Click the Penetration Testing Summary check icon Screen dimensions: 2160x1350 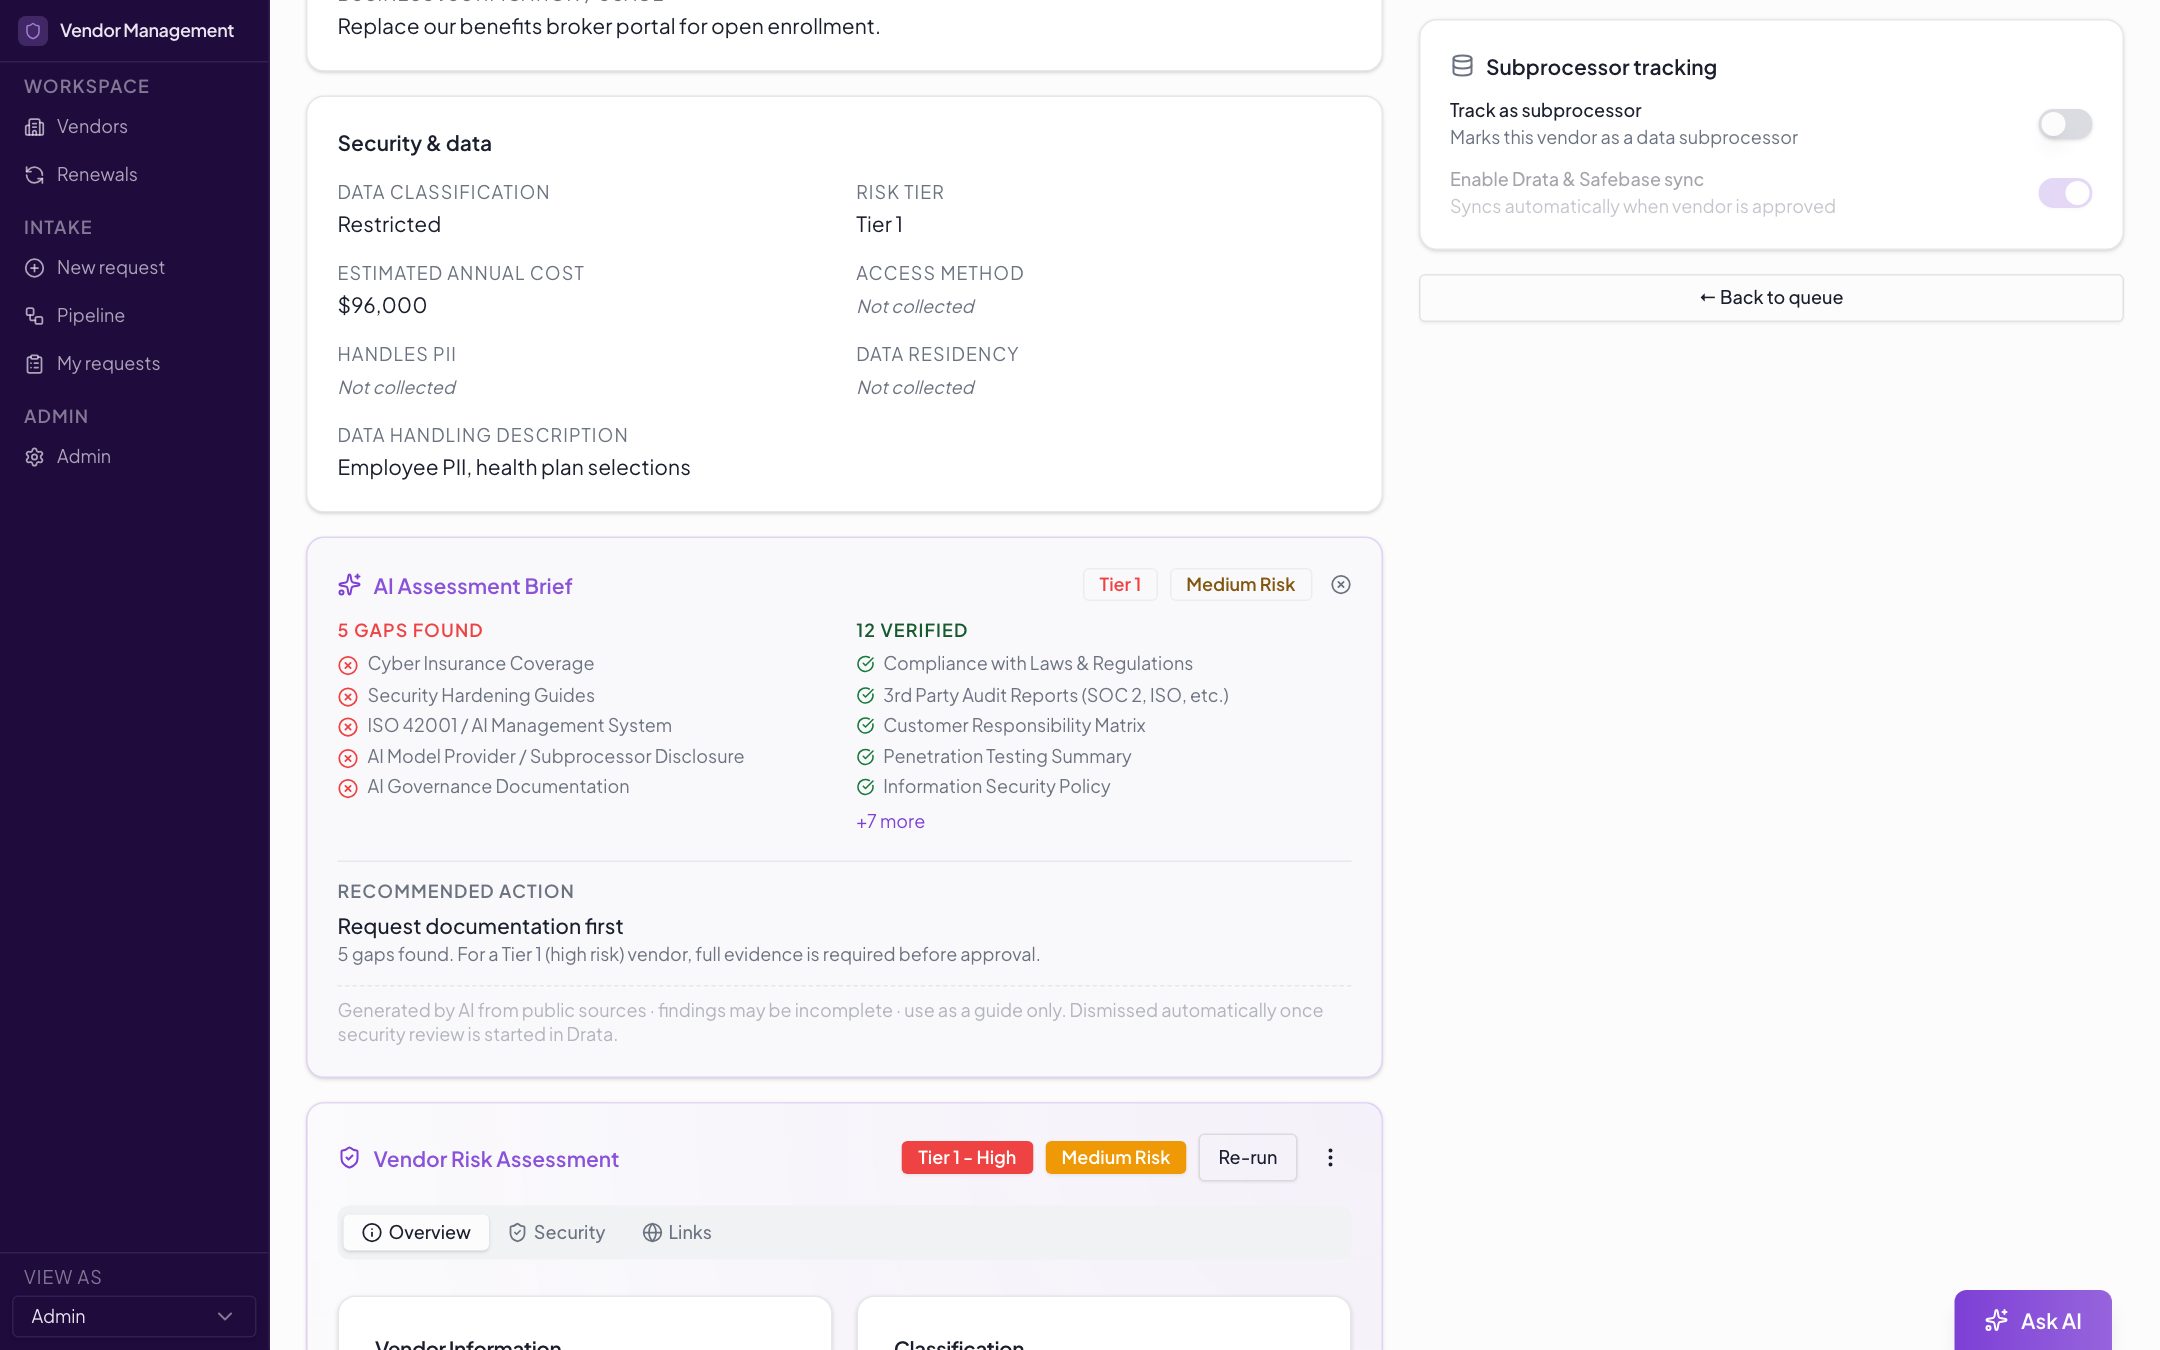click(865, 757)
